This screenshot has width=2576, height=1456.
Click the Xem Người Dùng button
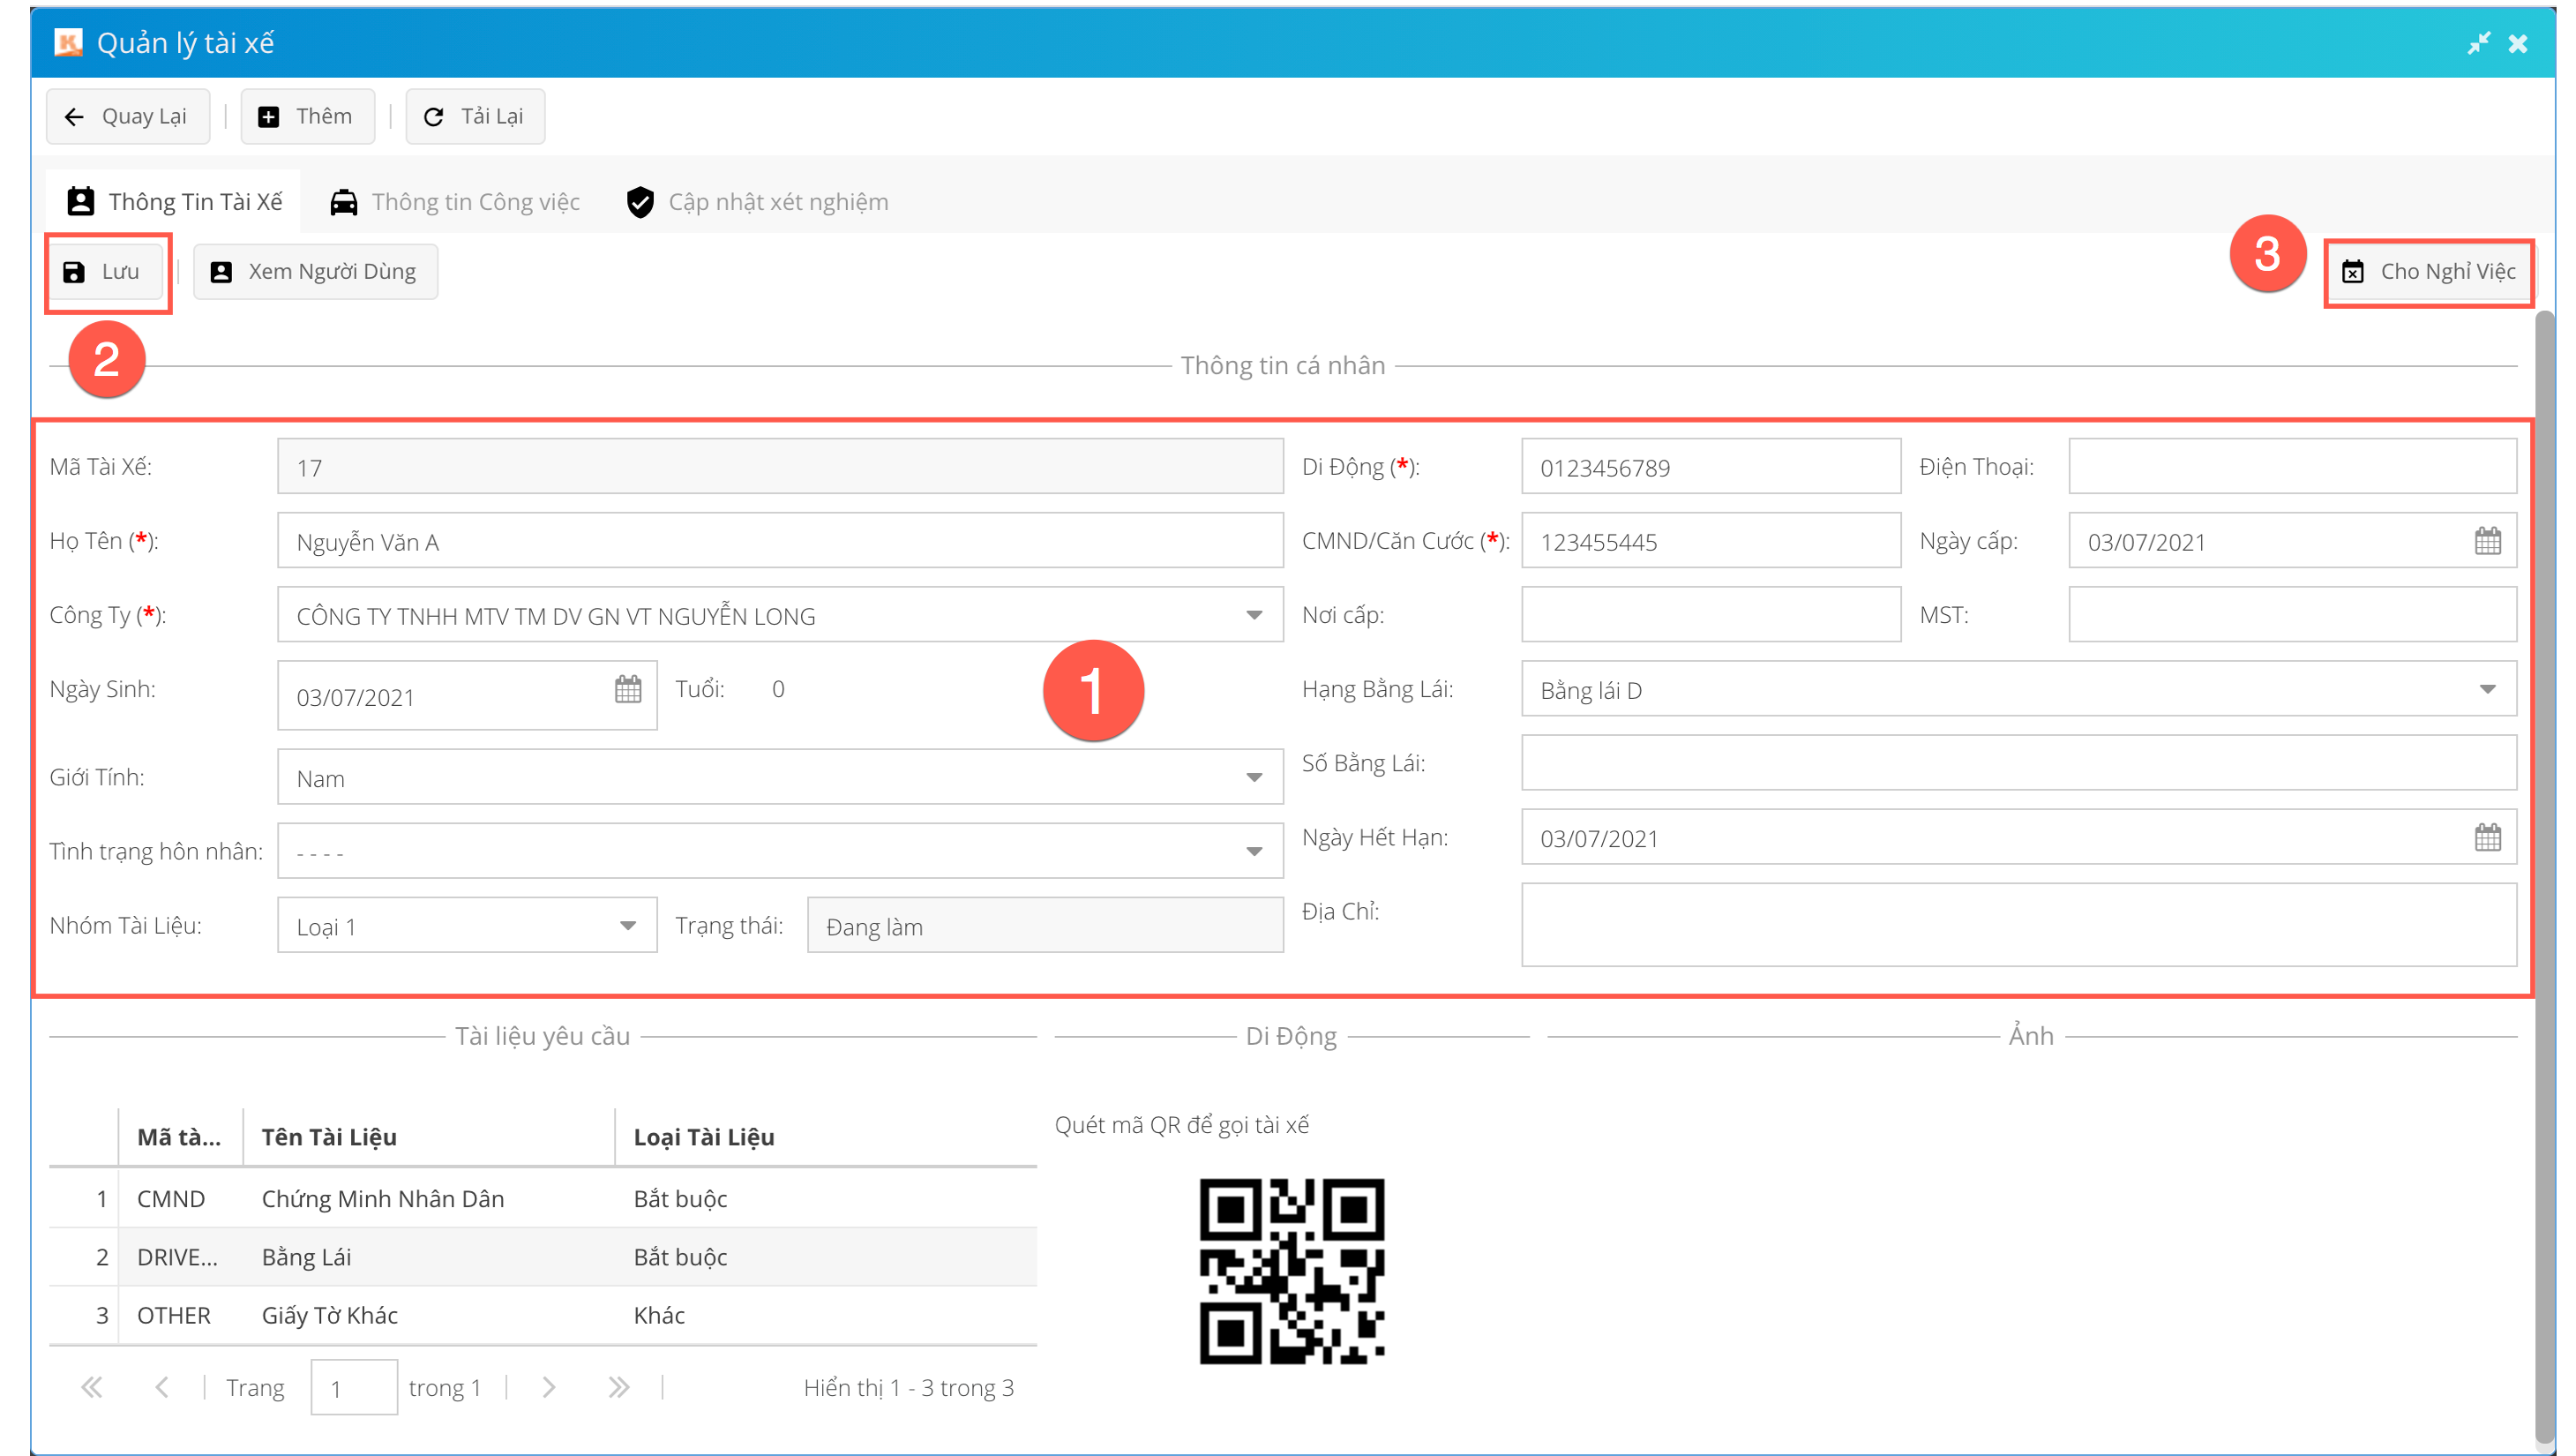[x=315, y=272]
